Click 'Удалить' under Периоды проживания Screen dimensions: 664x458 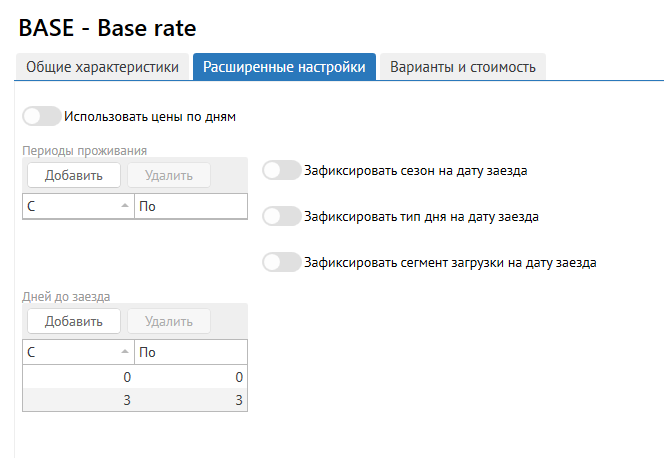pos(168,175)
